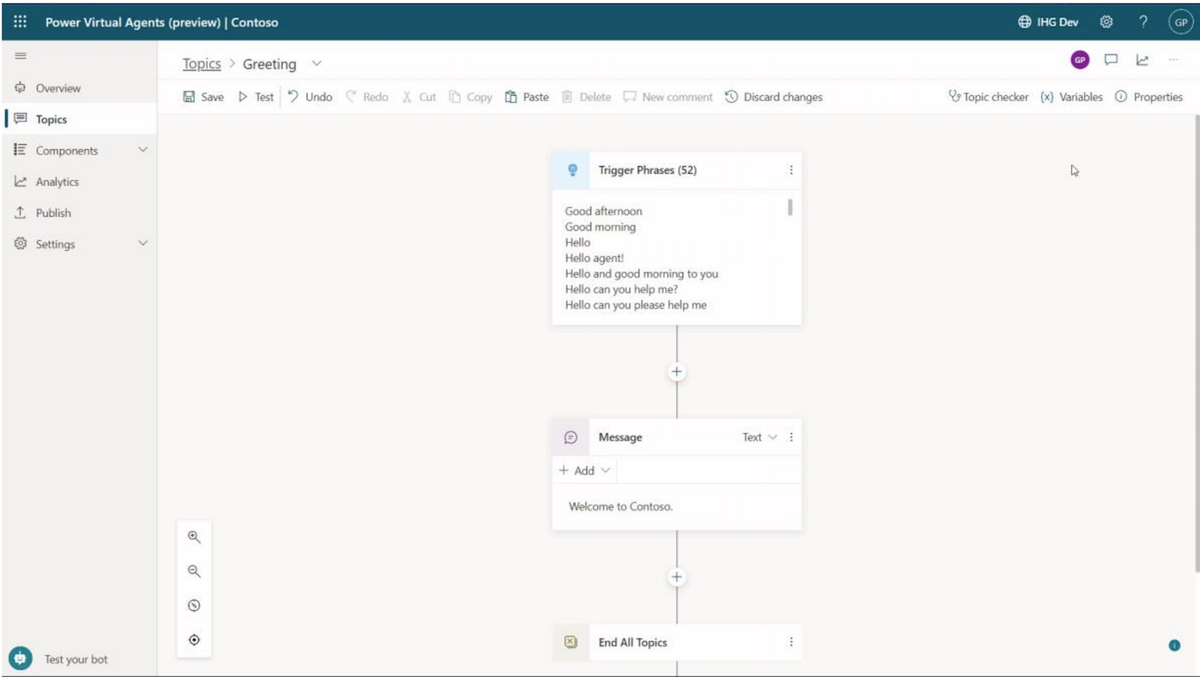Open the app launcher waffle icon

(x=18, y=21)
